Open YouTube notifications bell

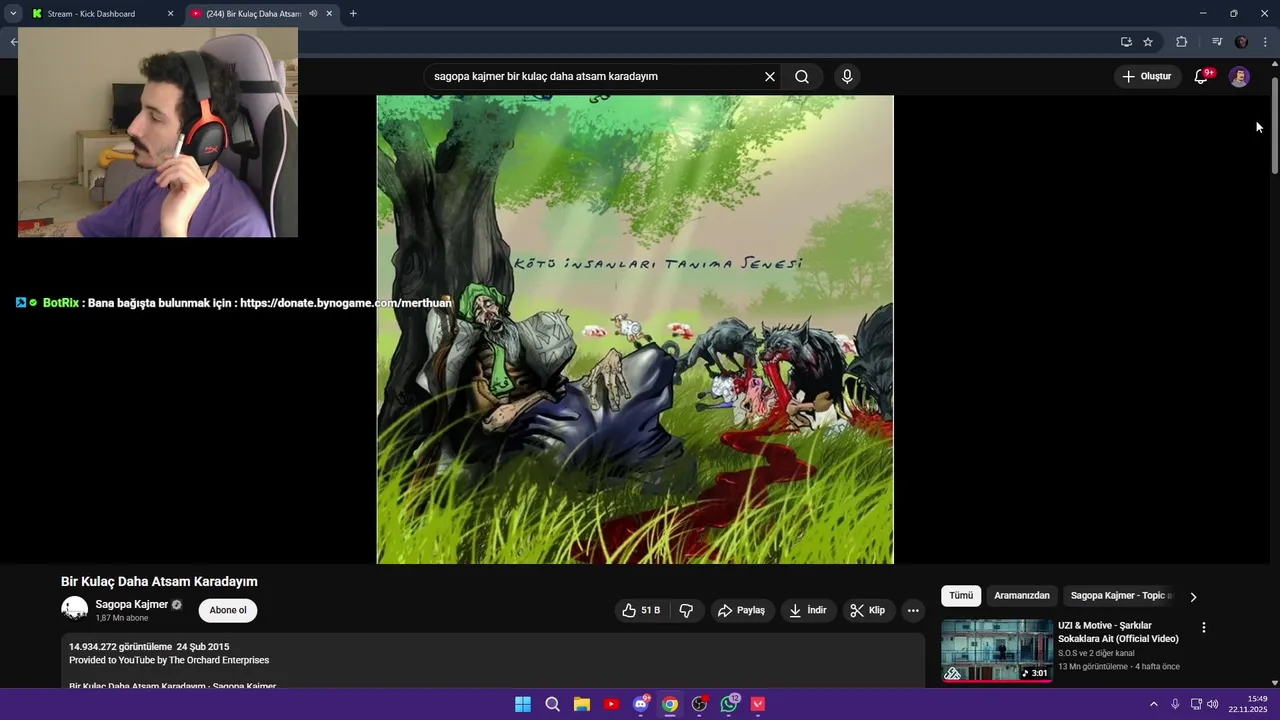click(1201, 76)
